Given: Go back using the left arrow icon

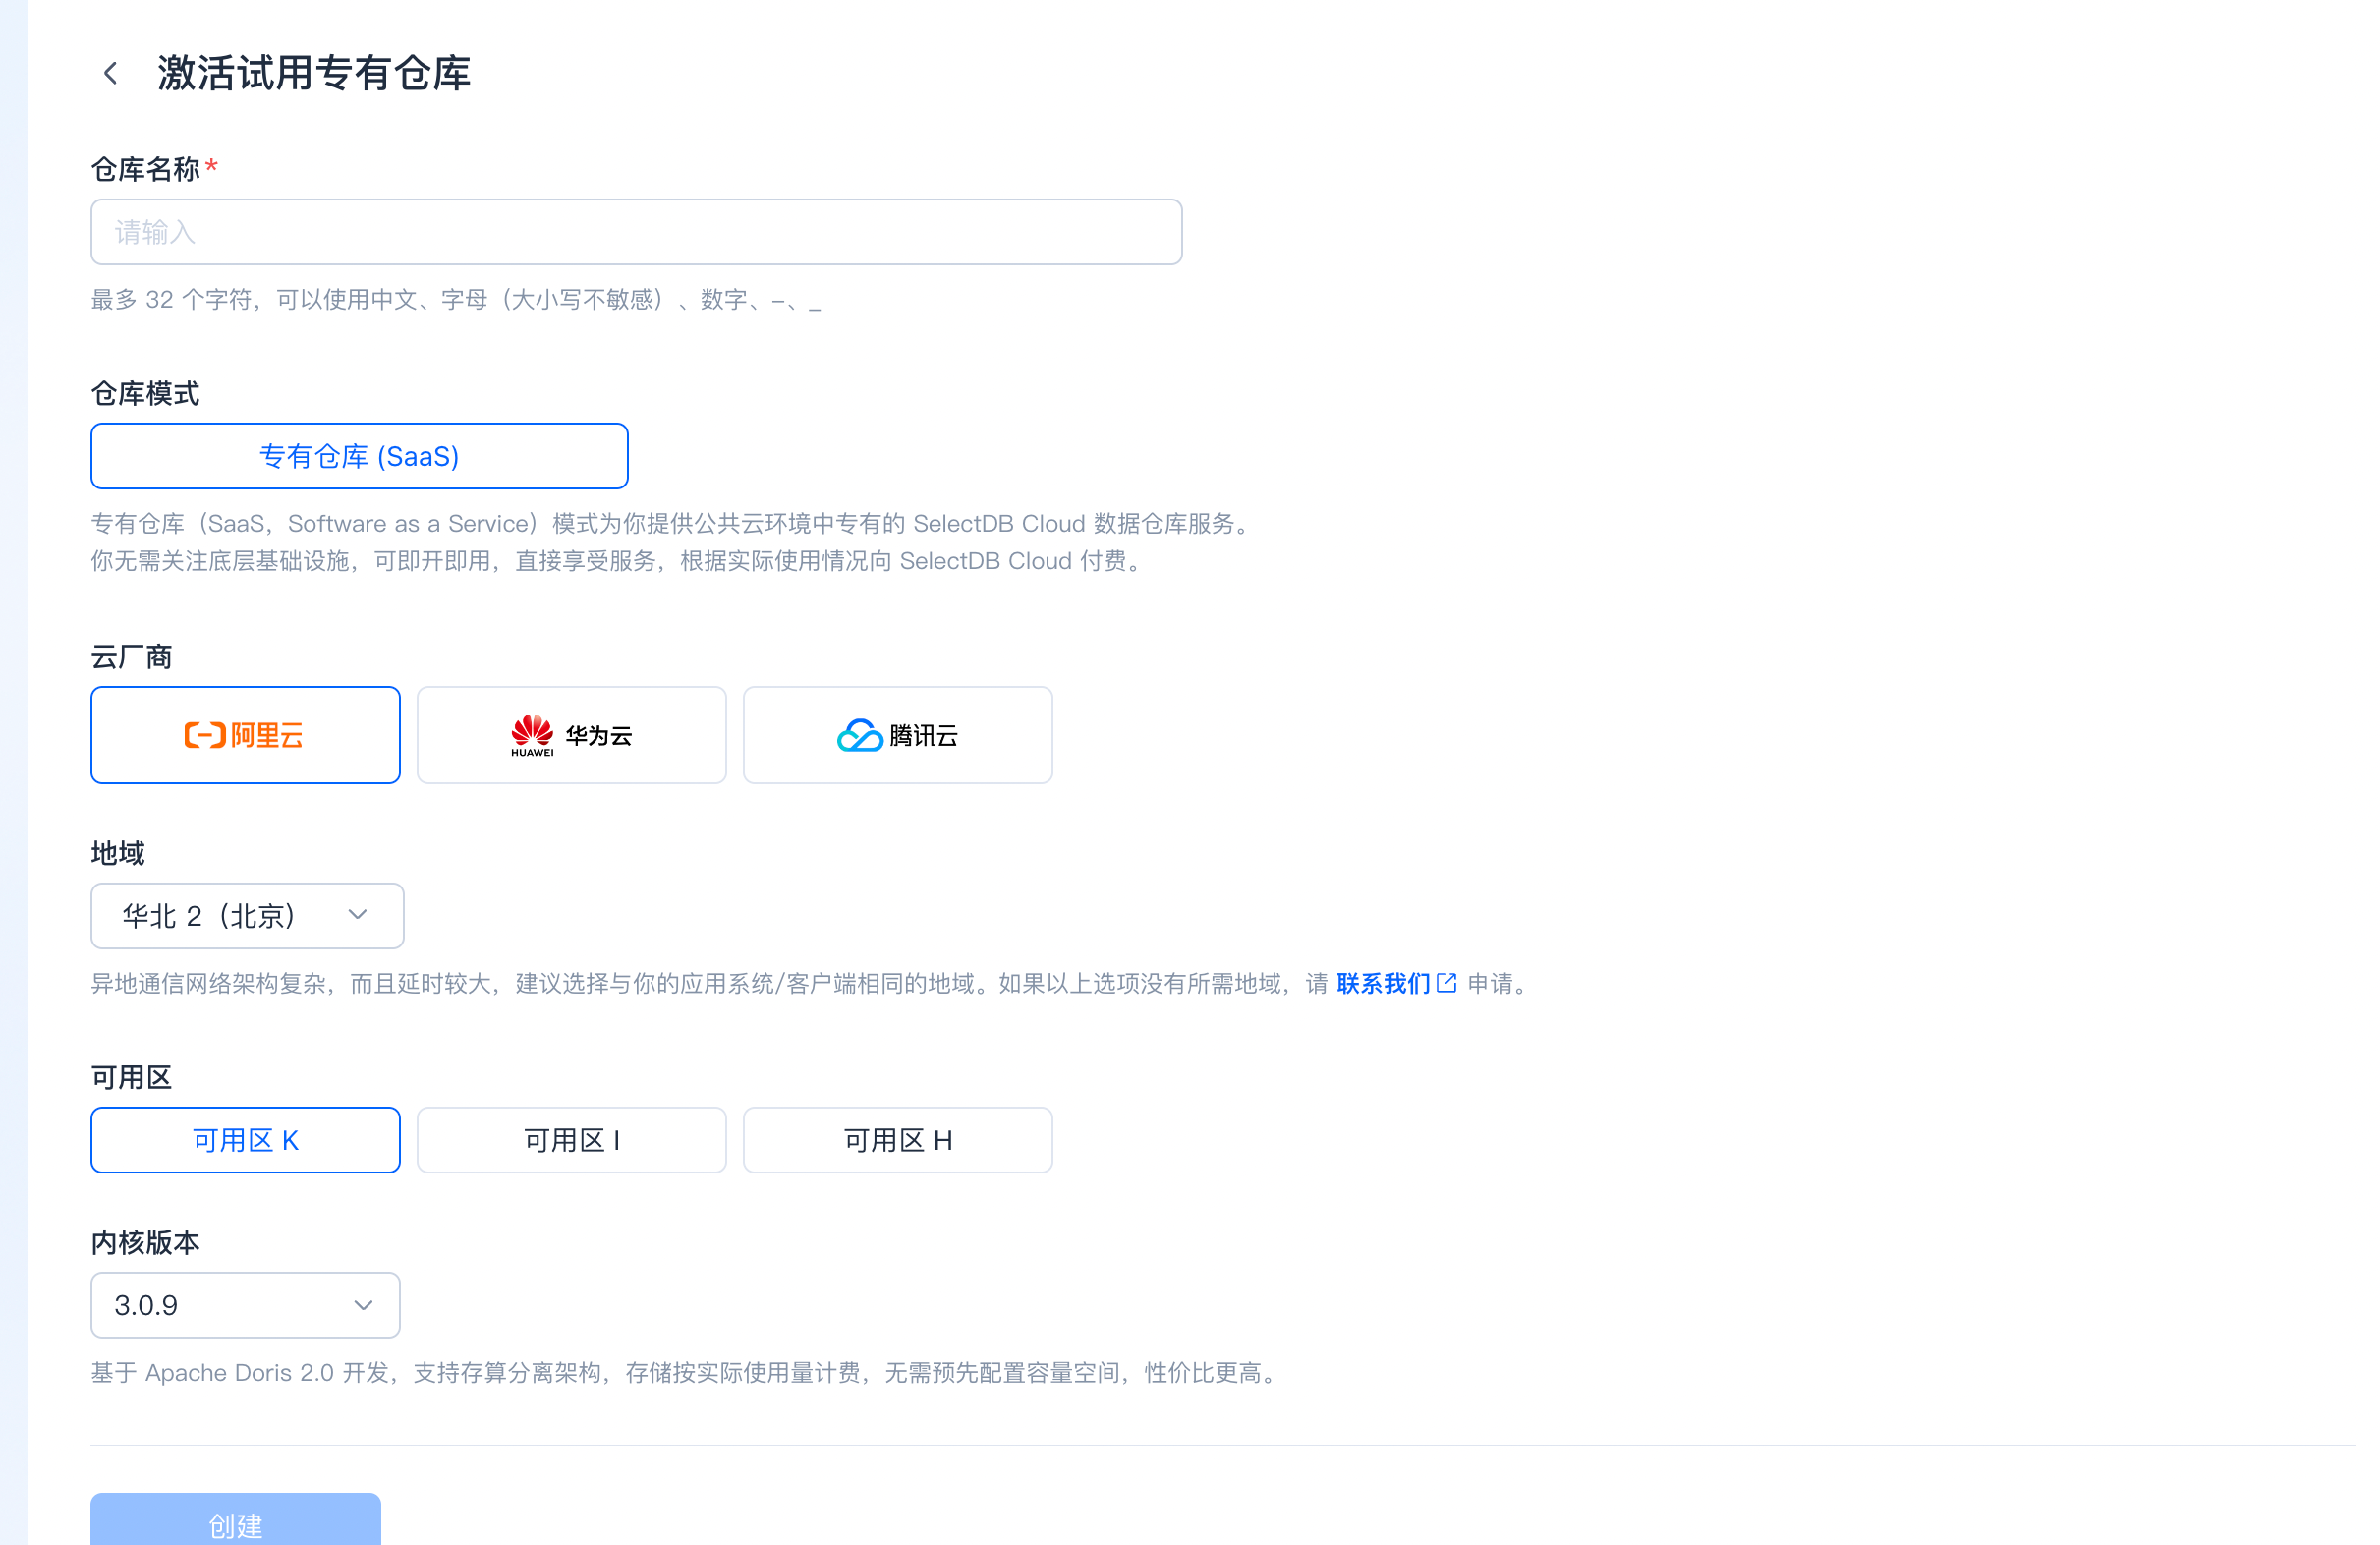Looking at the screenshot, I should tap(111, 73).
